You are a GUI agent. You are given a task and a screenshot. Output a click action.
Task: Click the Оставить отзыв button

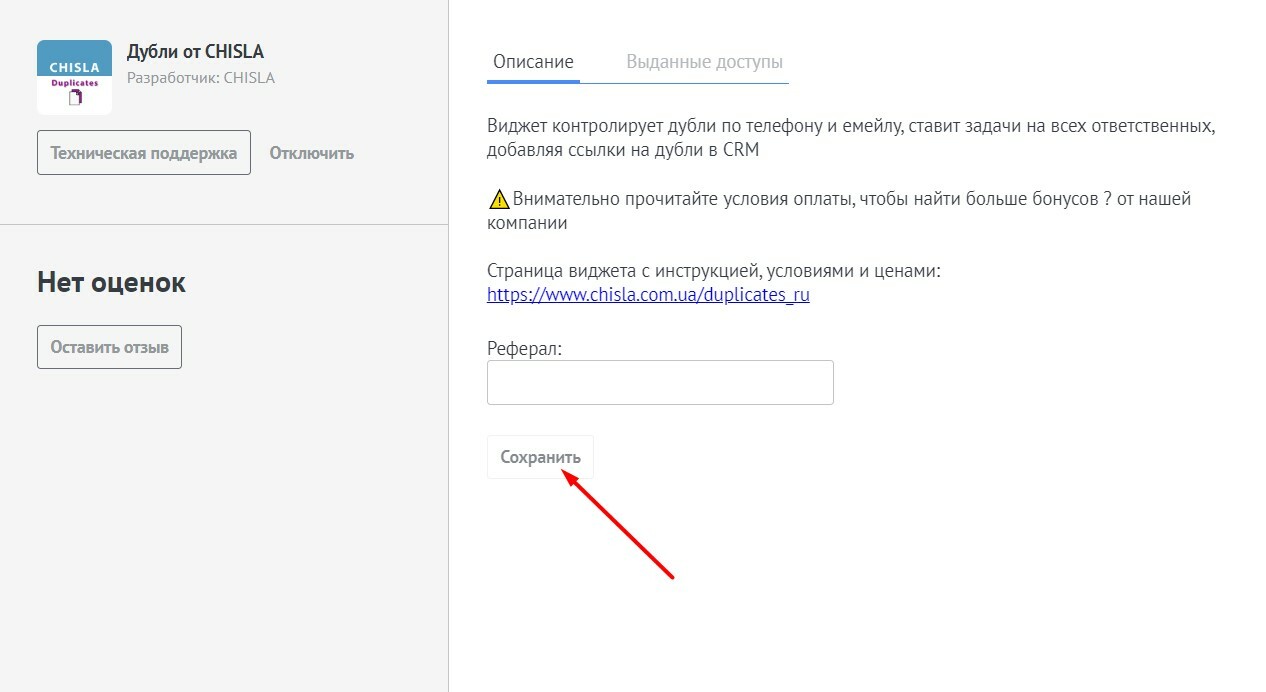[110, 347]
